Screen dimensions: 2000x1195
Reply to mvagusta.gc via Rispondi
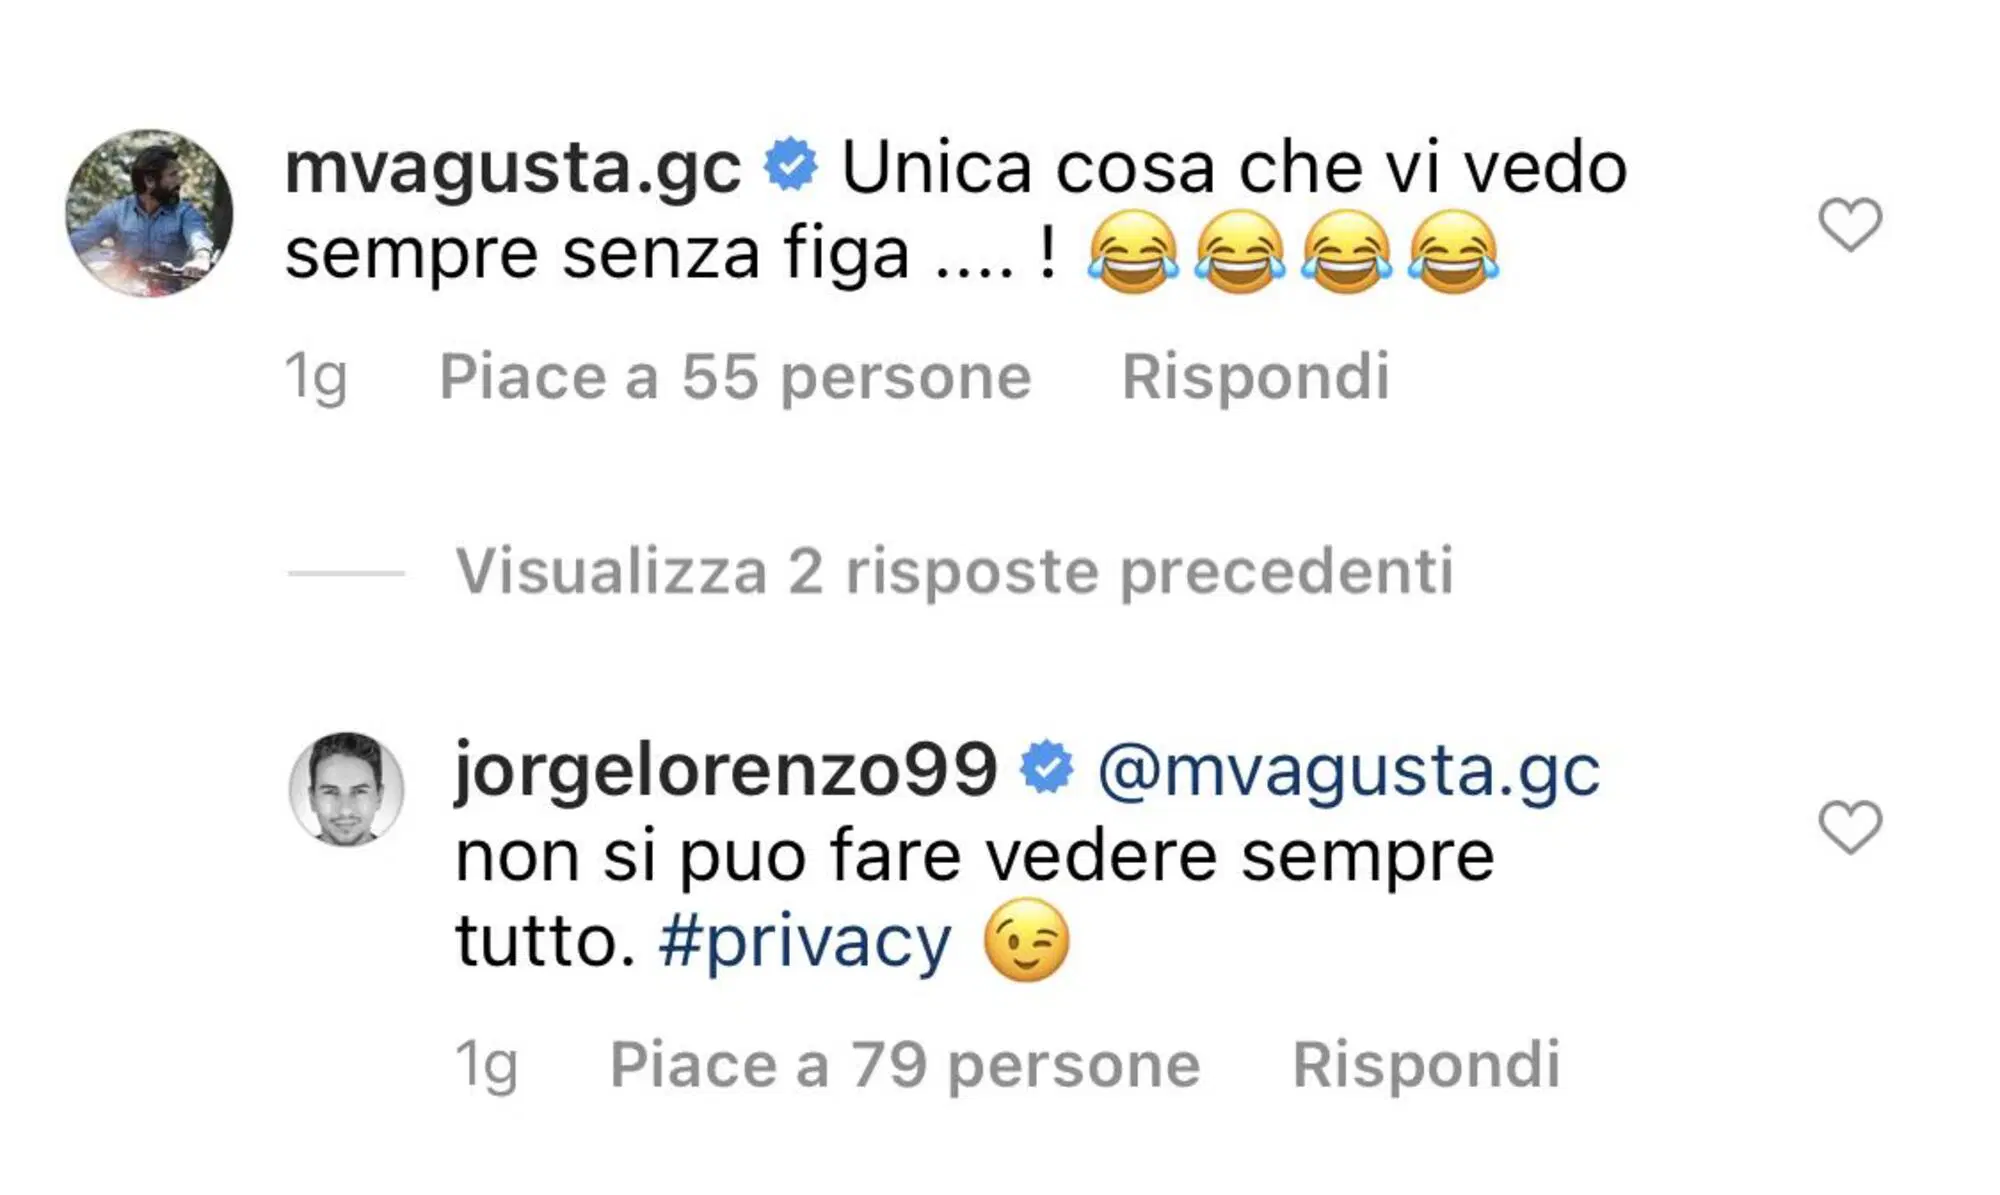1256,377
